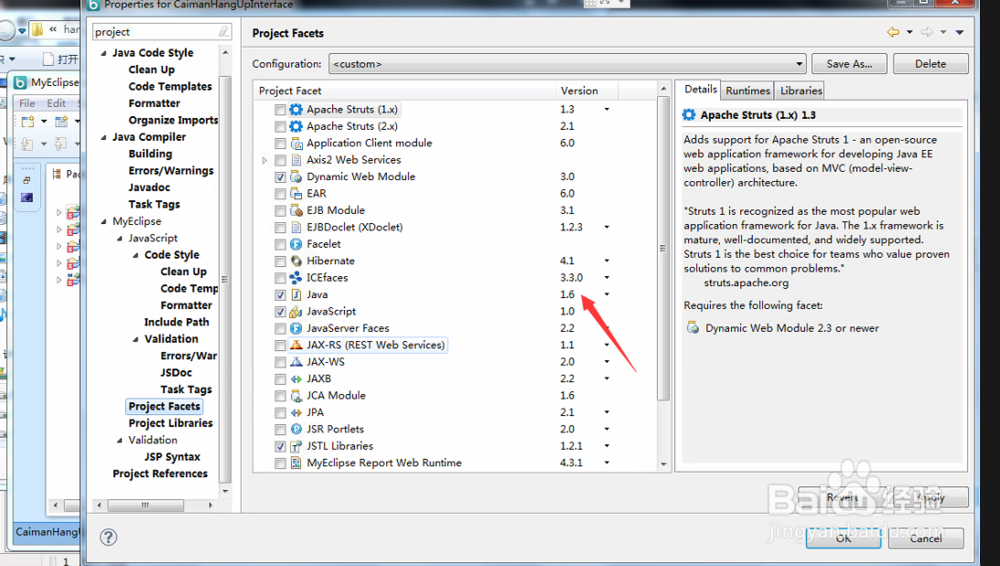Click the JAX-RS (REST Web Services) icon
The width and height of the screenshot is (1000, 566).
(x=296, y=345)
